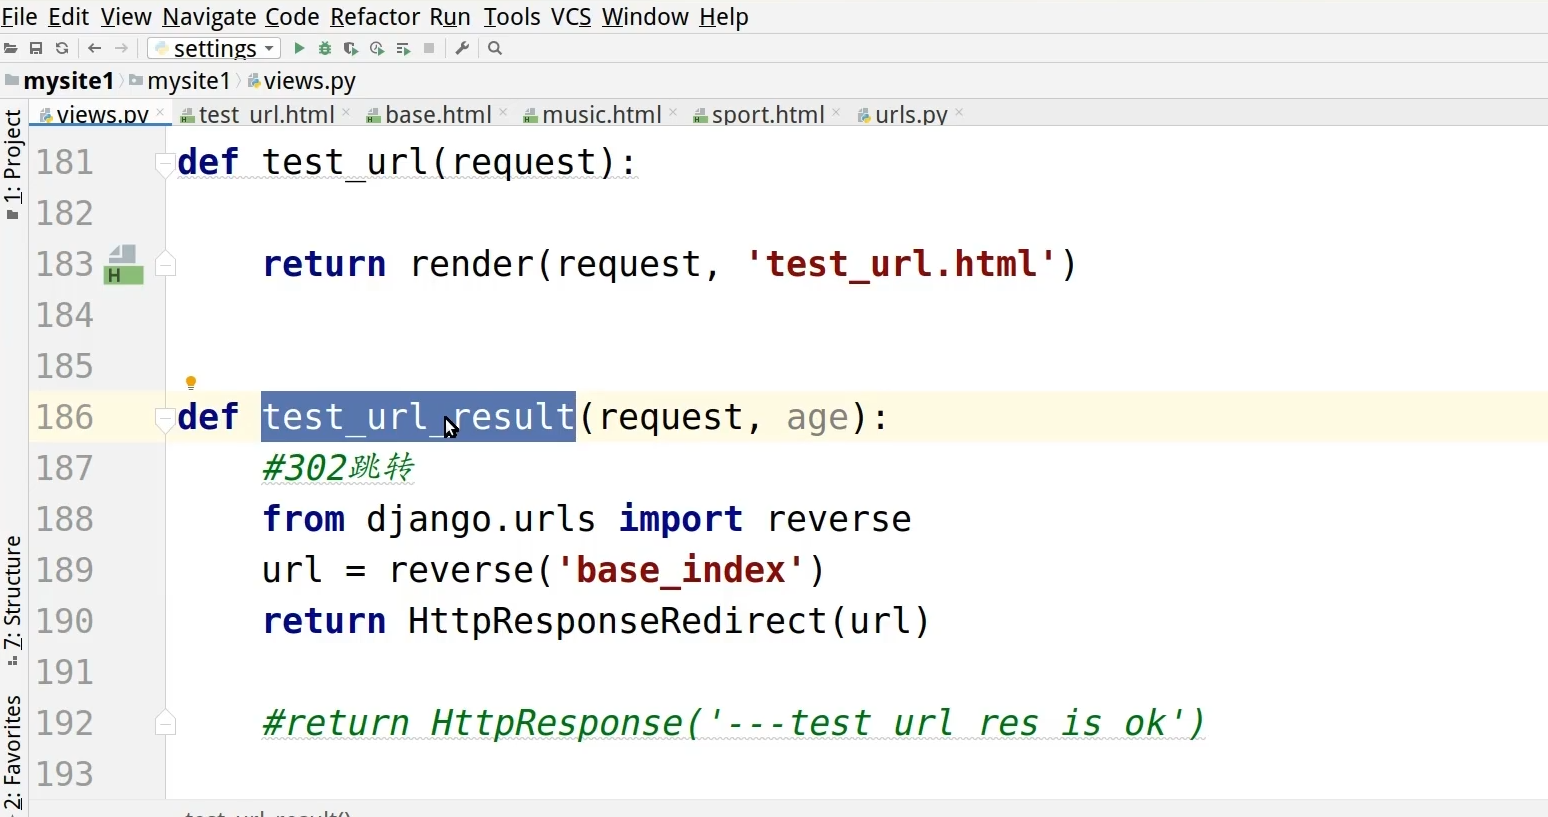Click the gray Stop square icon
This screenshot has height=817, width=1548.
429,48
